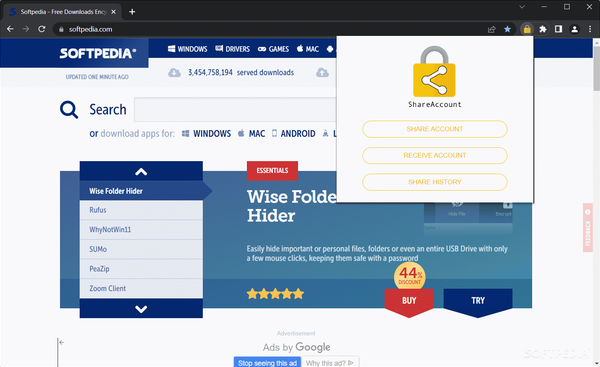Click the Extensions puzzle icon

tap(543, 29)
